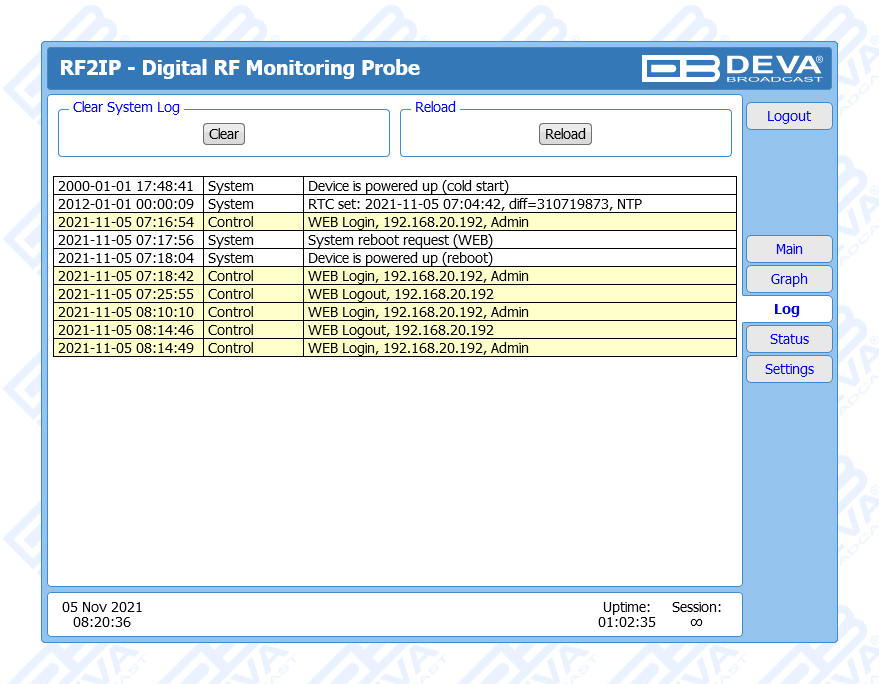The width and height of the screenshot is (879, 684).
Task: Click the RTC set NTP log entry
Action: [474, 204]
